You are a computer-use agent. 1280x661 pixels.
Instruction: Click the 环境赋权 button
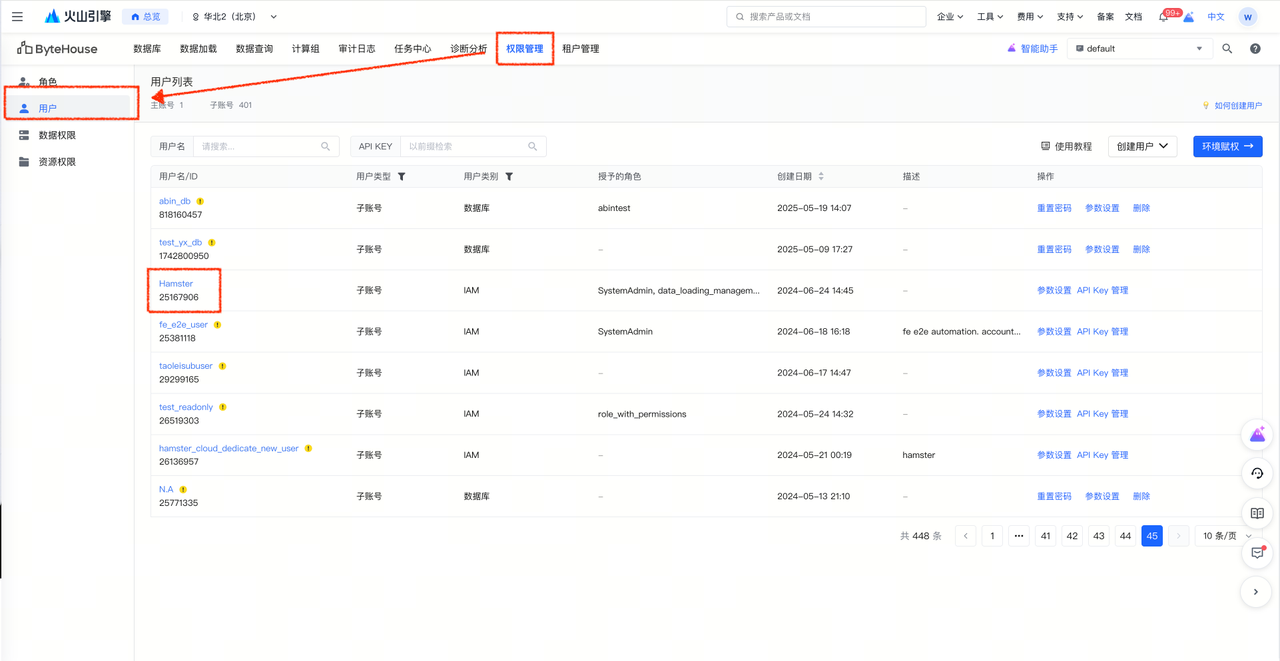point(1227,146)
